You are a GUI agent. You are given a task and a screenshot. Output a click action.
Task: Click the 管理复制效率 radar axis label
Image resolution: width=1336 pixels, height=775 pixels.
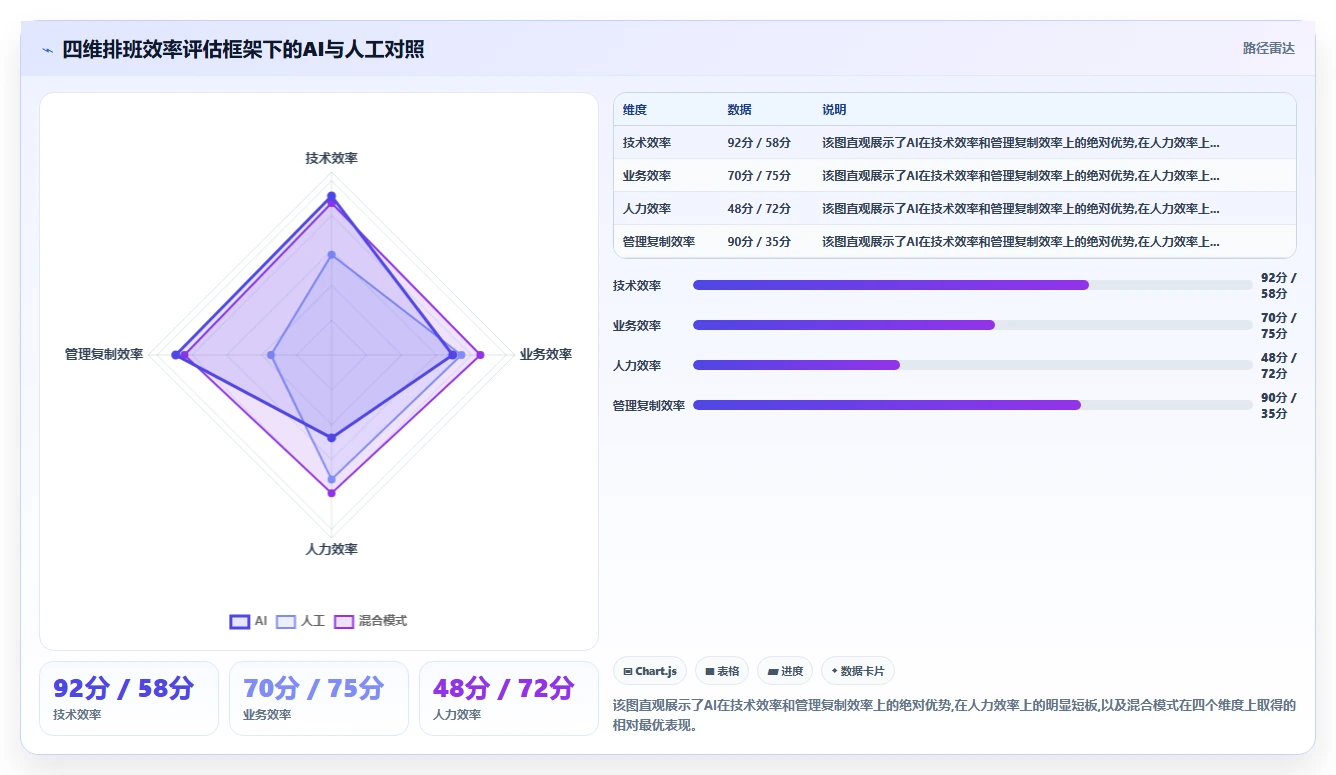tap(104, 354)
